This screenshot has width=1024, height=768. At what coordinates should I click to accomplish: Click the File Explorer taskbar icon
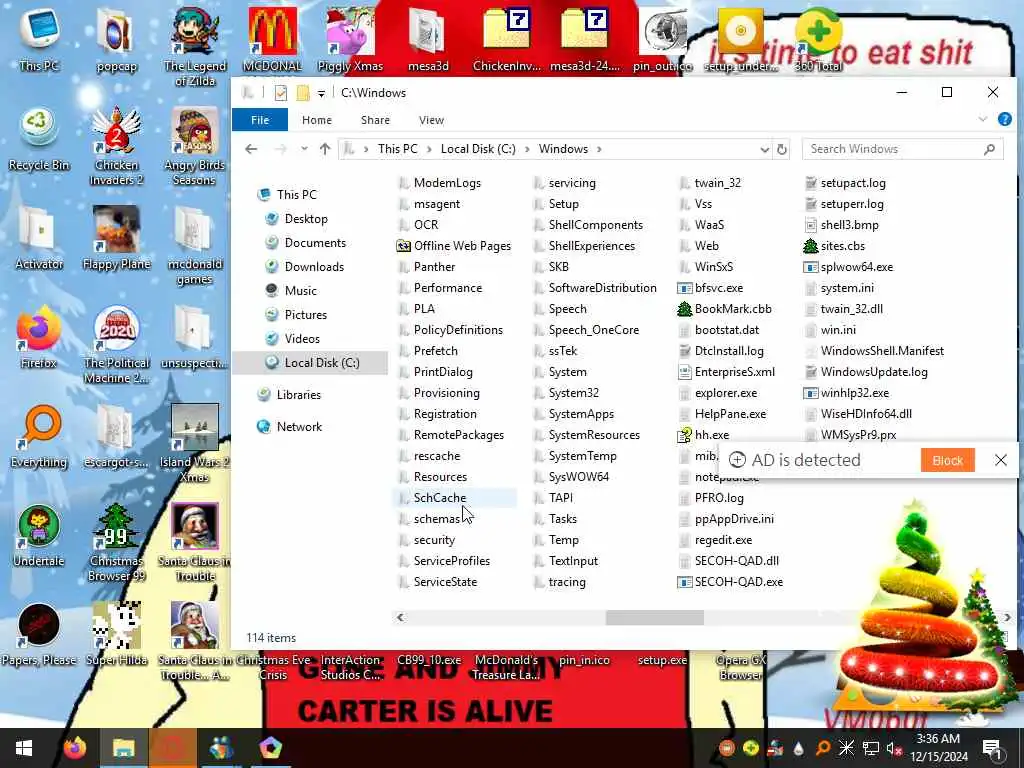tap(123, 748)
